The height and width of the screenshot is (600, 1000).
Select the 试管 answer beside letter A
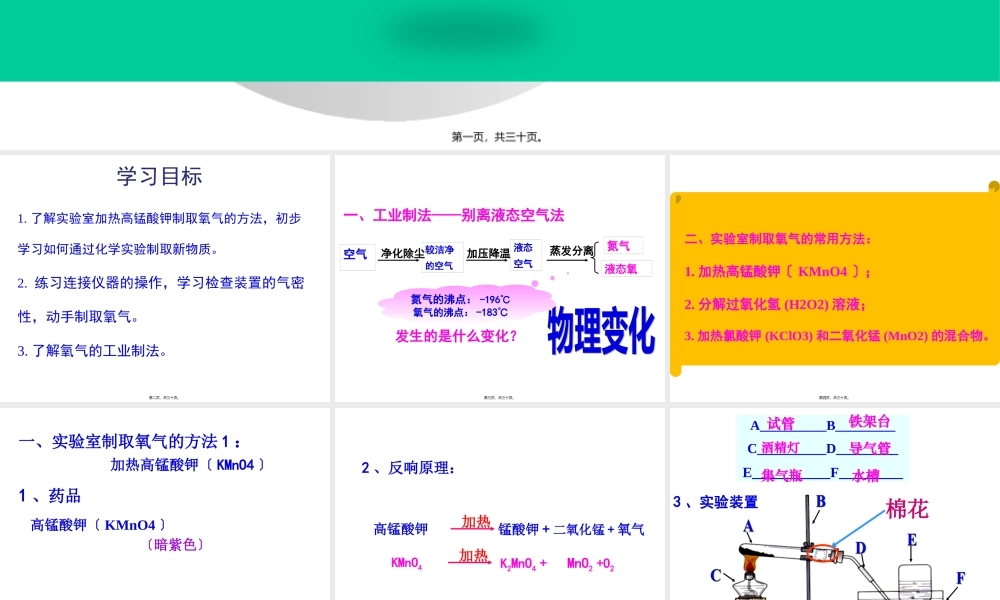pos(780,425)
